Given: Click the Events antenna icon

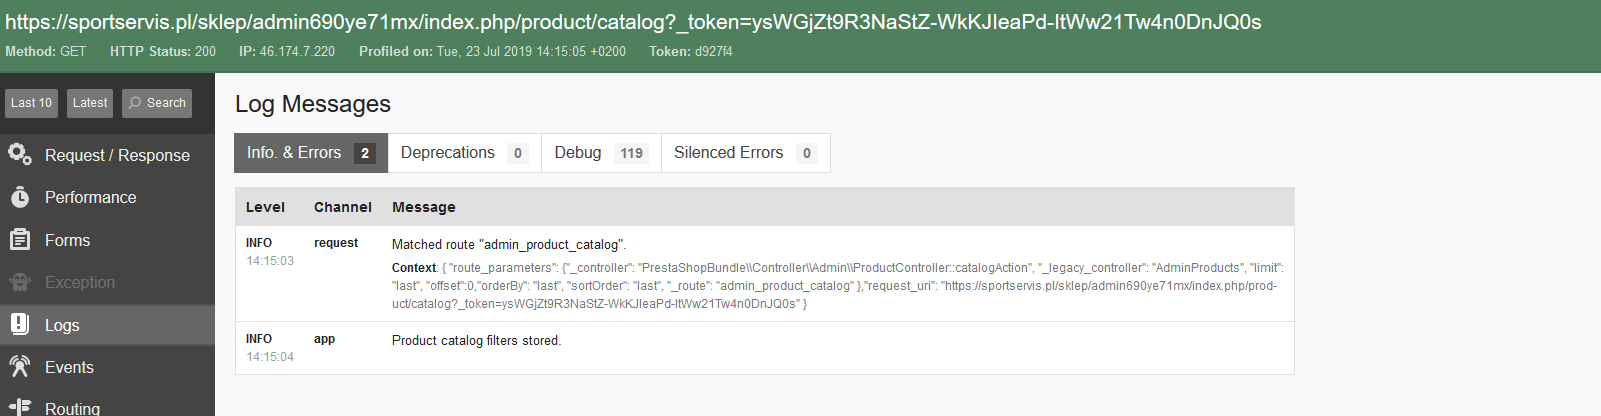Looking at the screenshot, I should pyautogui.click(x=20, y=367).
